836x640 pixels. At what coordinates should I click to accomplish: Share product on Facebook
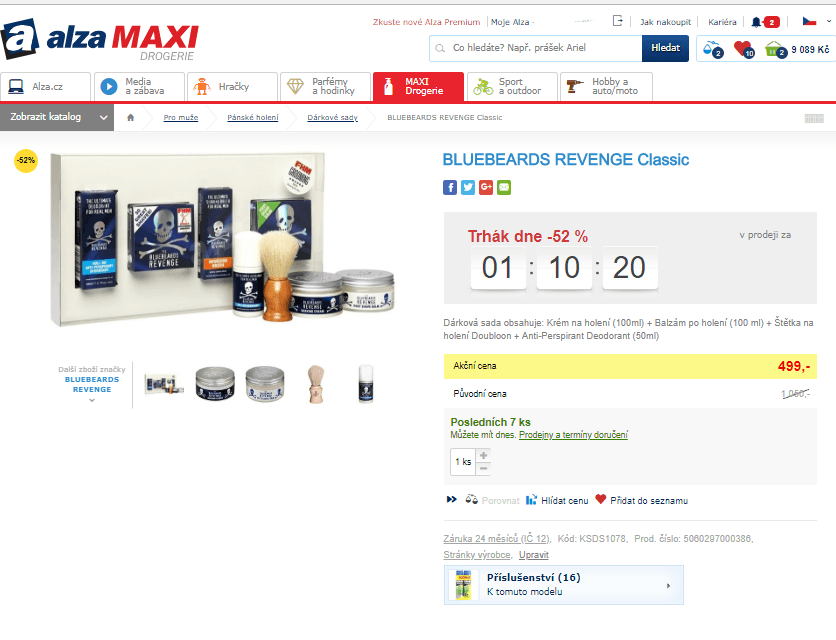coord(450,187)
